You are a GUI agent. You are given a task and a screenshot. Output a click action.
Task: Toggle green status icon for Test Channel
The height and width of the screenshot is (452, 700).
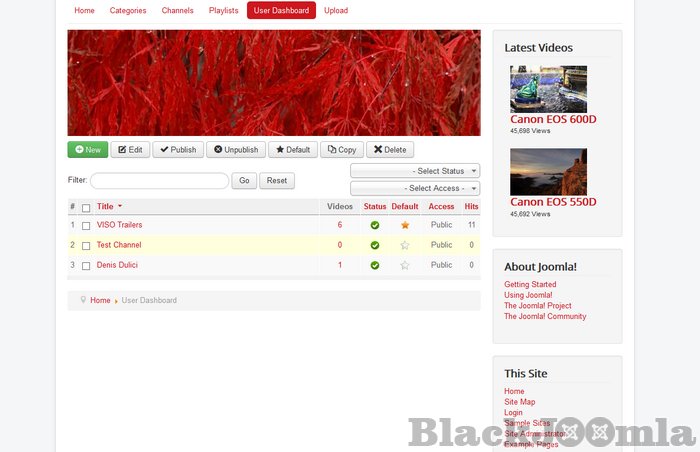click(x=375, y=245)
